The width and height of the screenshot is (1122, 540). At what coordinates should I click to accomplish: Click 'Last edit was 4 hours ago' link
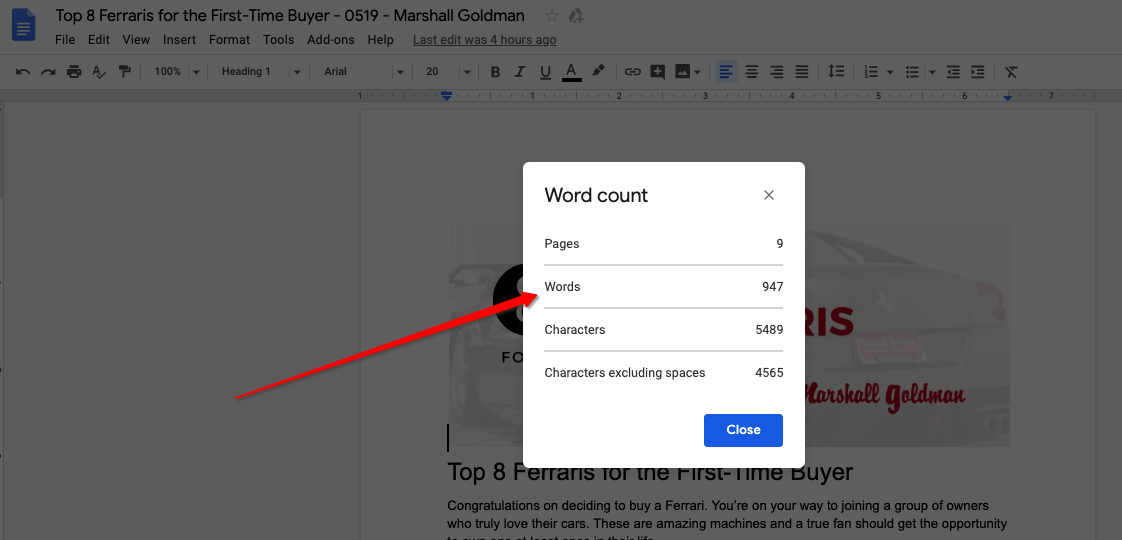coord(484,40)
